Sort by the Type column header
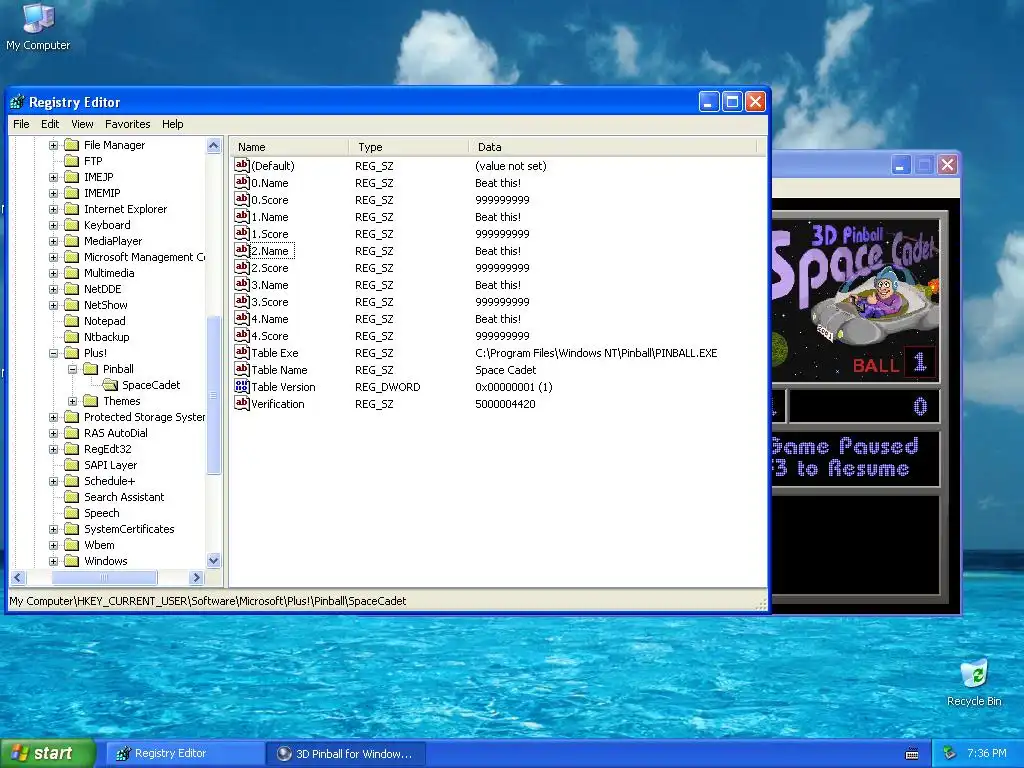 [x=408, y=147]
